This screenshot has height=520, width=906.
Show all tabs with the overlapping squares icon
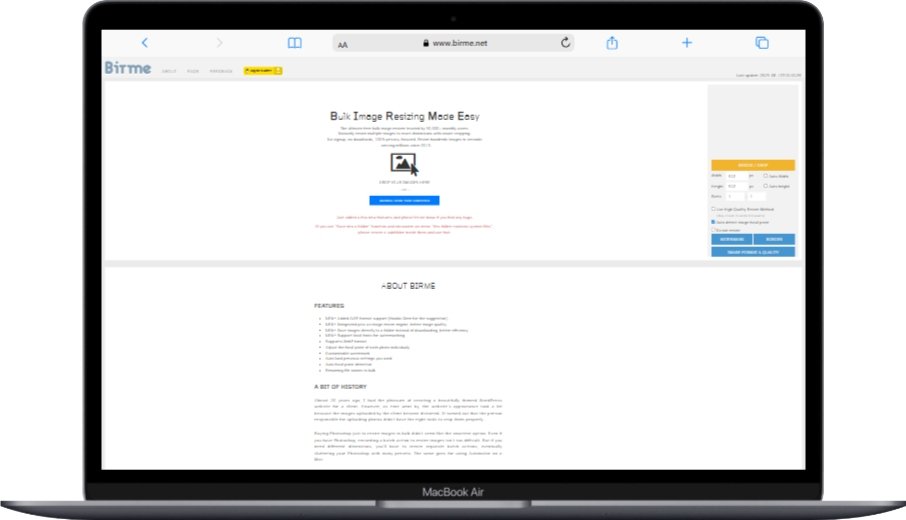[x=762, y=43]
